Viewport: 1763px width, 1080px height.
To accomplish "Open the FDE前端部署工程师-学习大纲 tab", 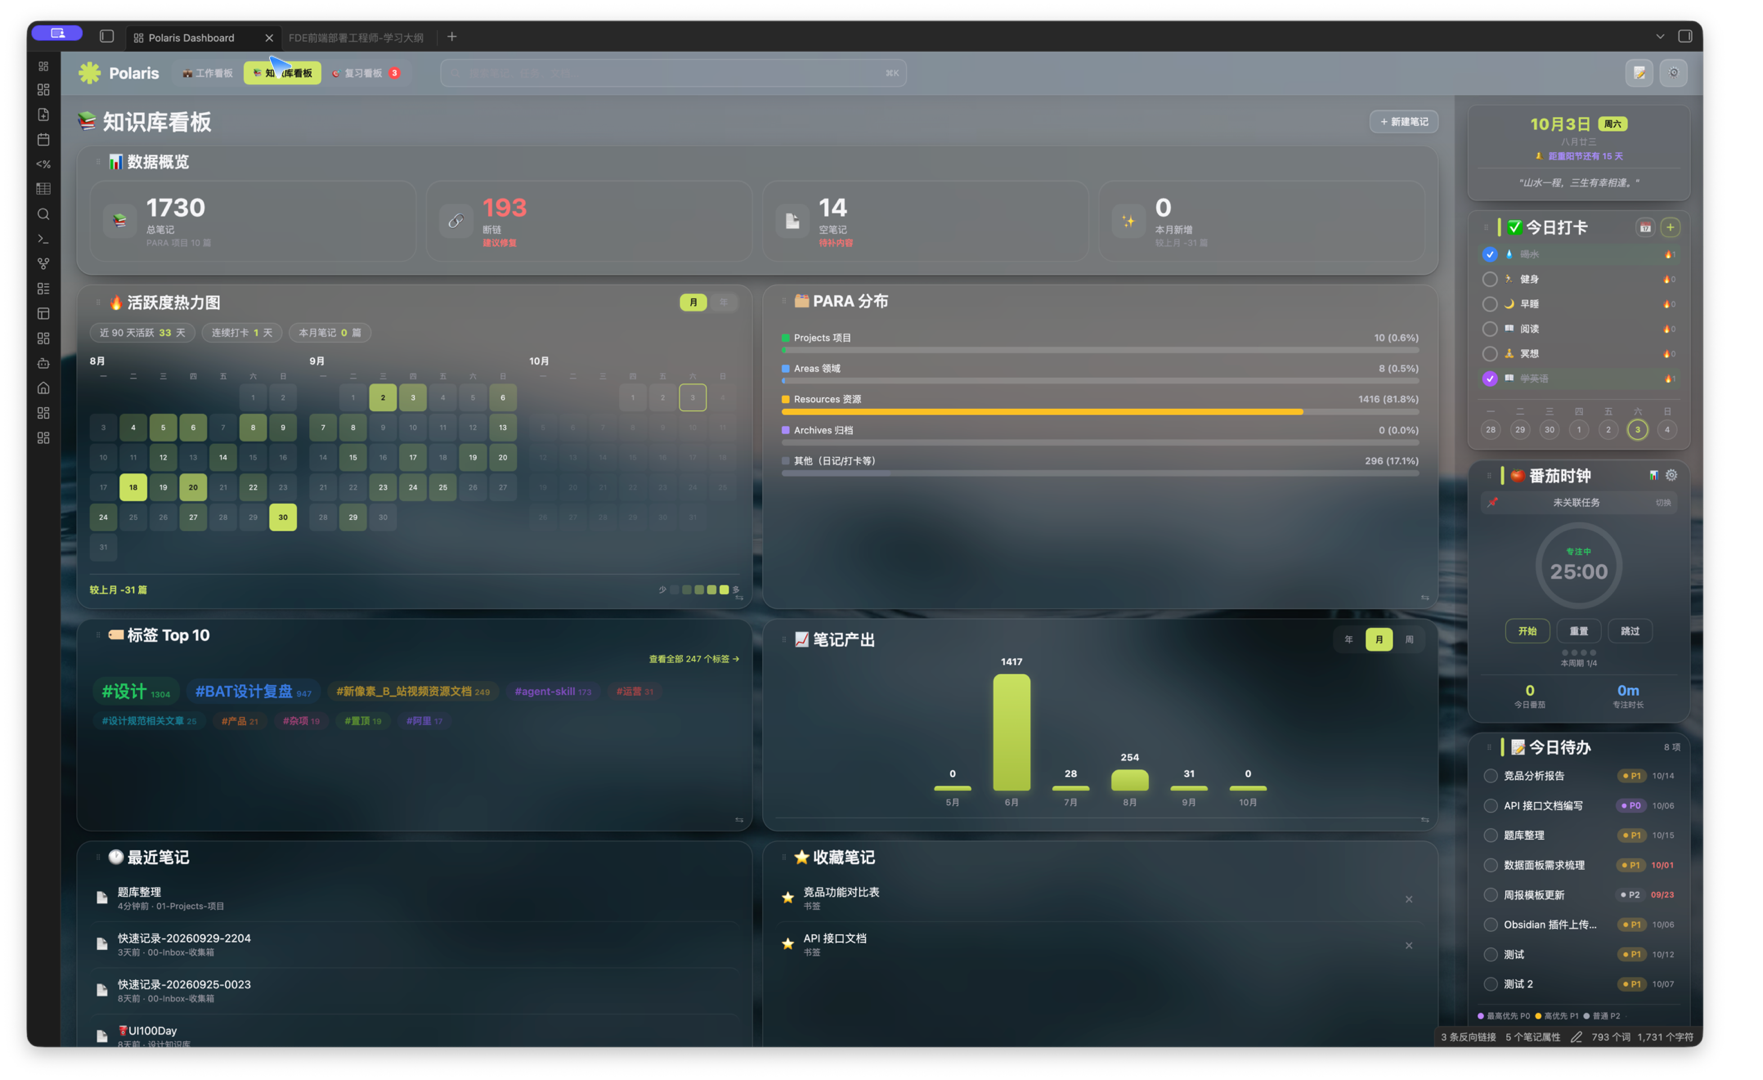I will 356,37.
